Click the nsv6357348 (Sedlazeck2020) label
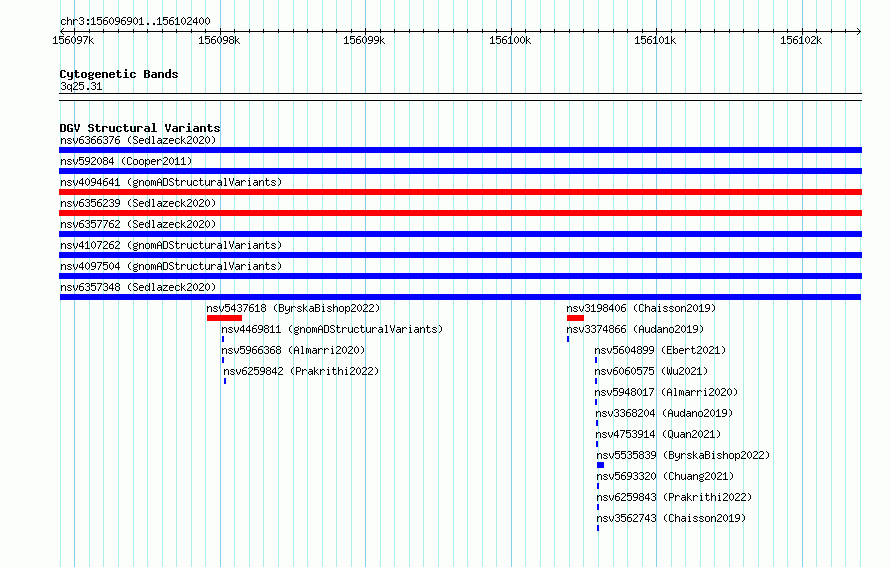This screenshot has width=890, height=567. 138,287
